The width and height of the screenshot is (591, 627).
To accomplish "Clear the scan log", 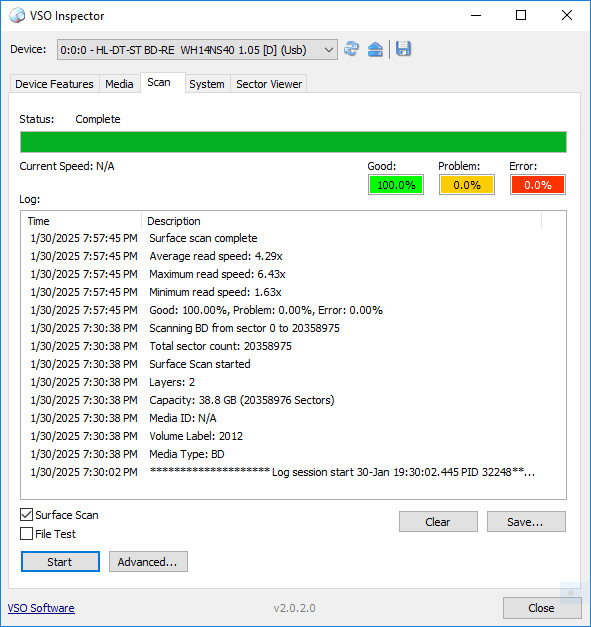I will coord(438,521).
